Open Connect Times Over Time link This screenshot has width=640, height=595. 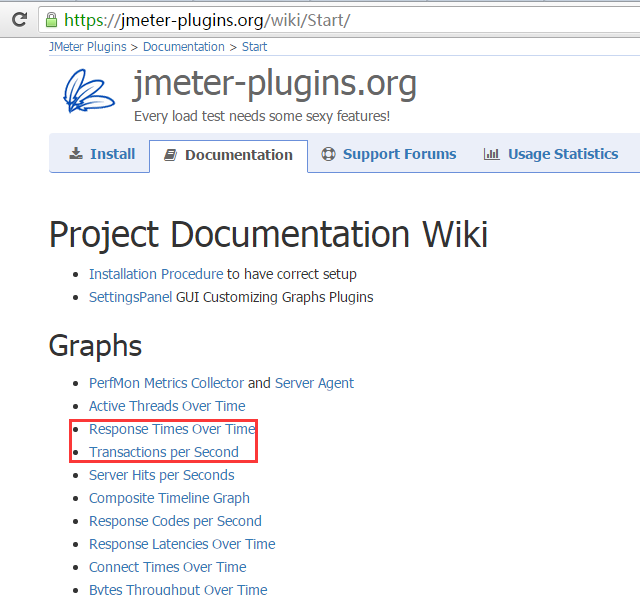pyautogui.click(x=168, y=567)
